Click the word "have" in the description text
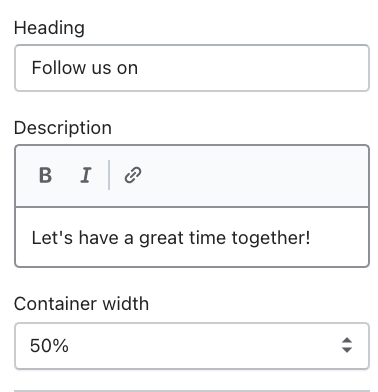 [99, 238]
